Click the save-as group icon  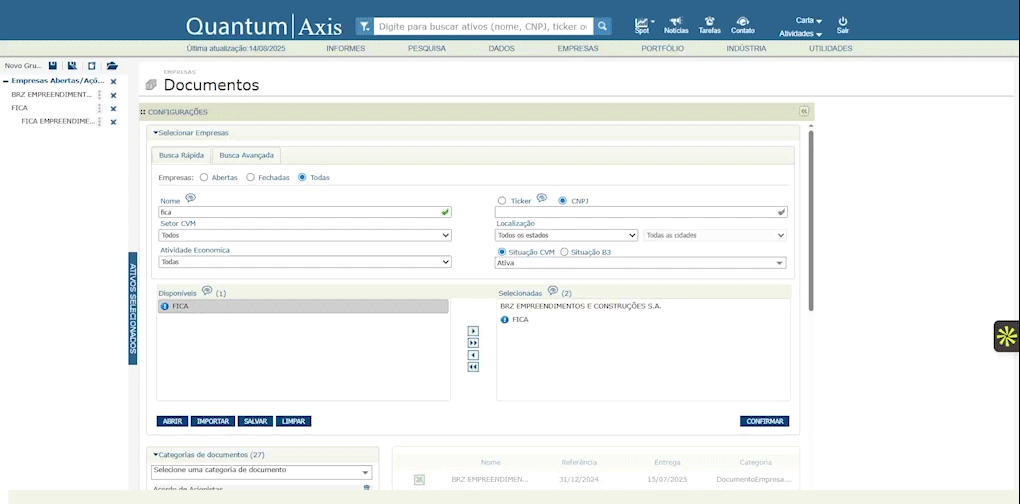click(72, 66)
